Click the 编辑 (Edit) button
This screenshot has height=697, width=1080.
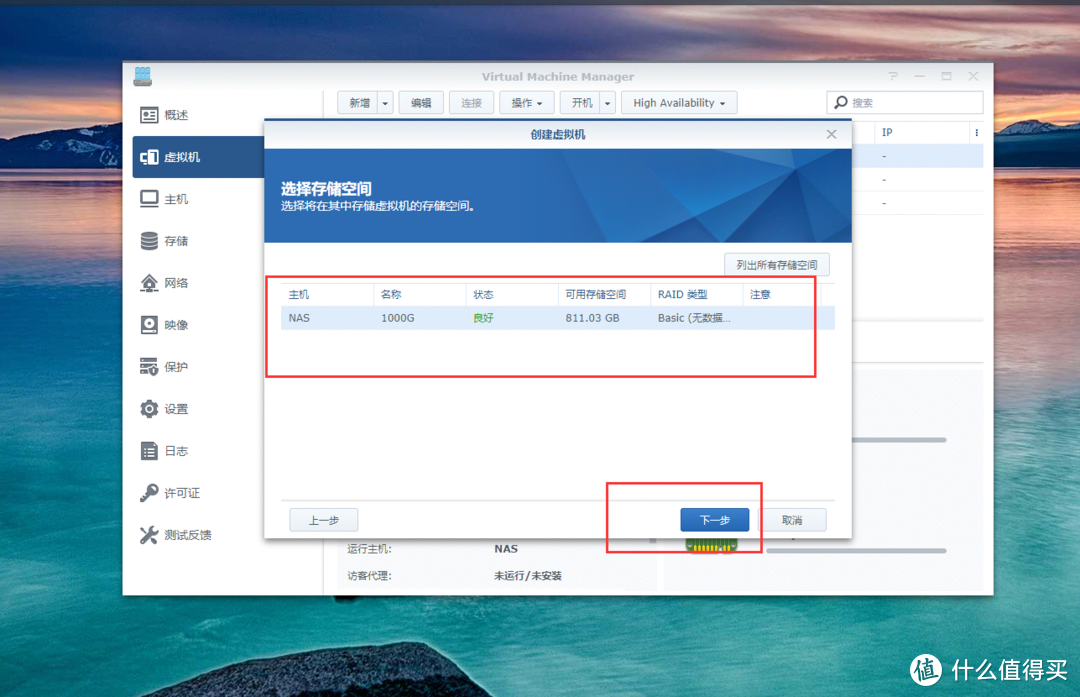421,103
